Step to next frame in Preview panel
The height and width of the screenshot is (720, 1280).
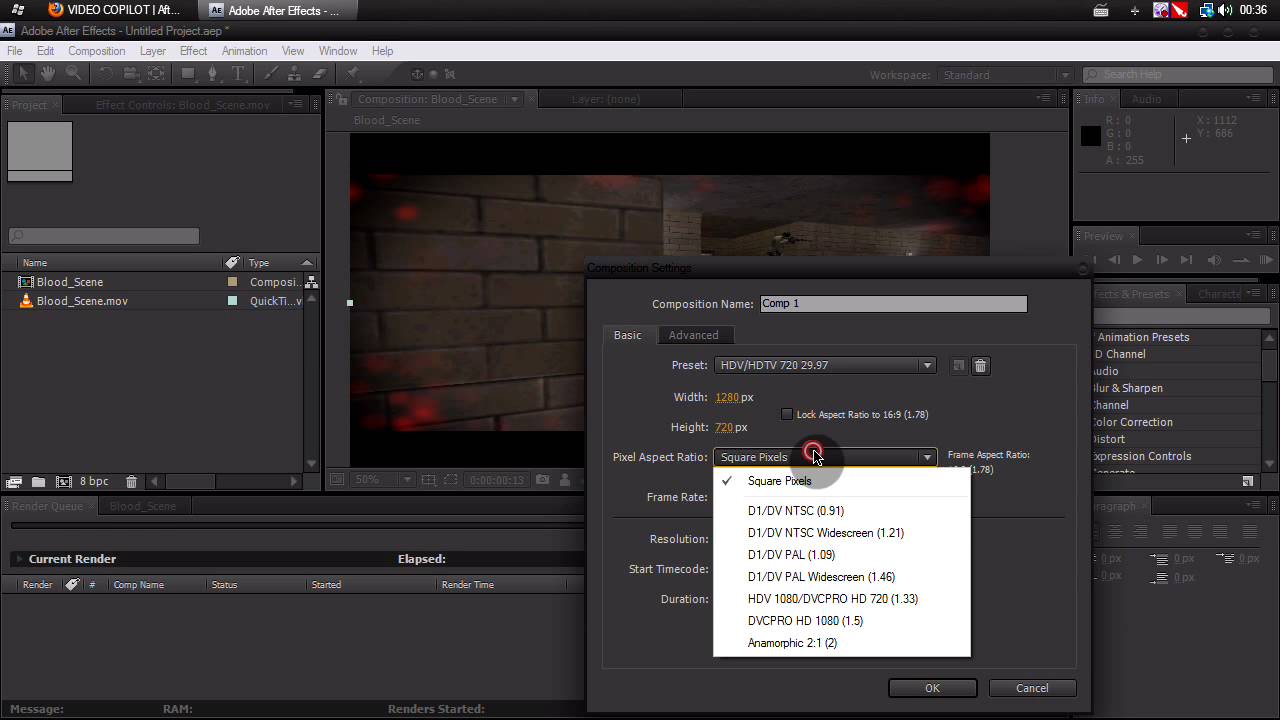tap(1161, 260)
